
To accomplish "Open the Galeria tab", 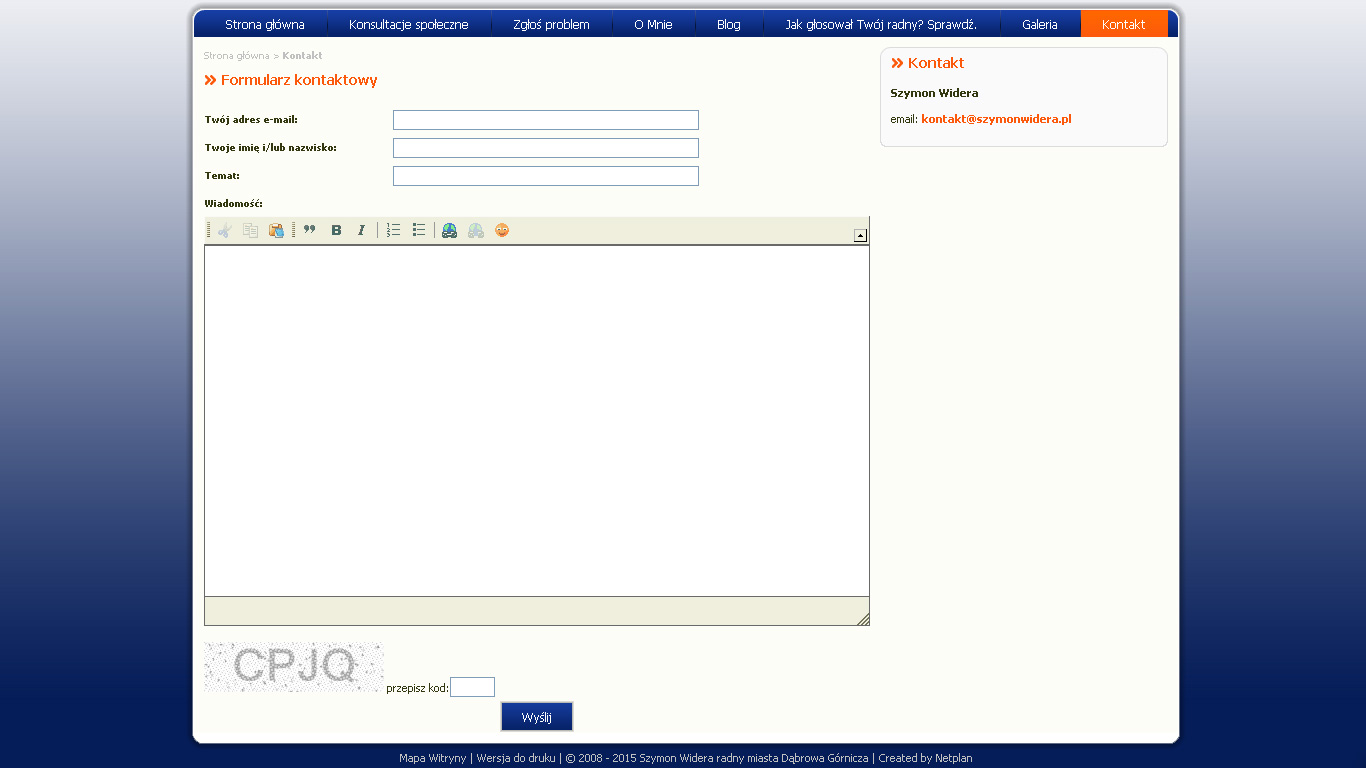I will (x=1040, y=24).
